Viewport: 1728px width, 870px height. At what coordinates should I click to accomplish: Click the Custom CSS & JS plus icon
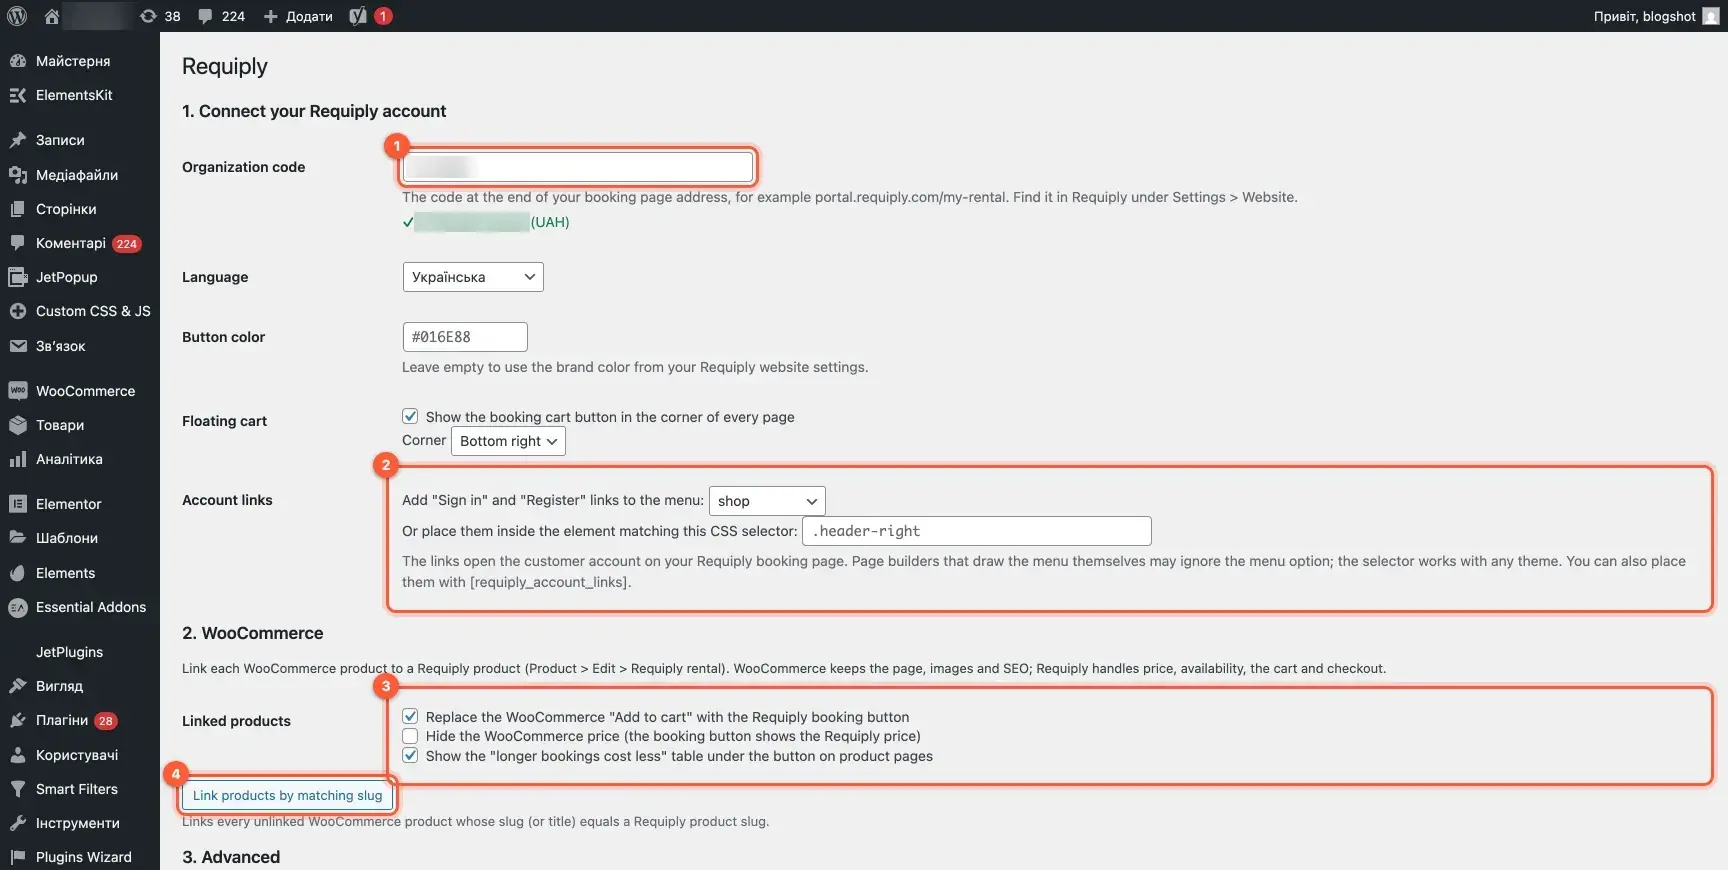point(18,311)
